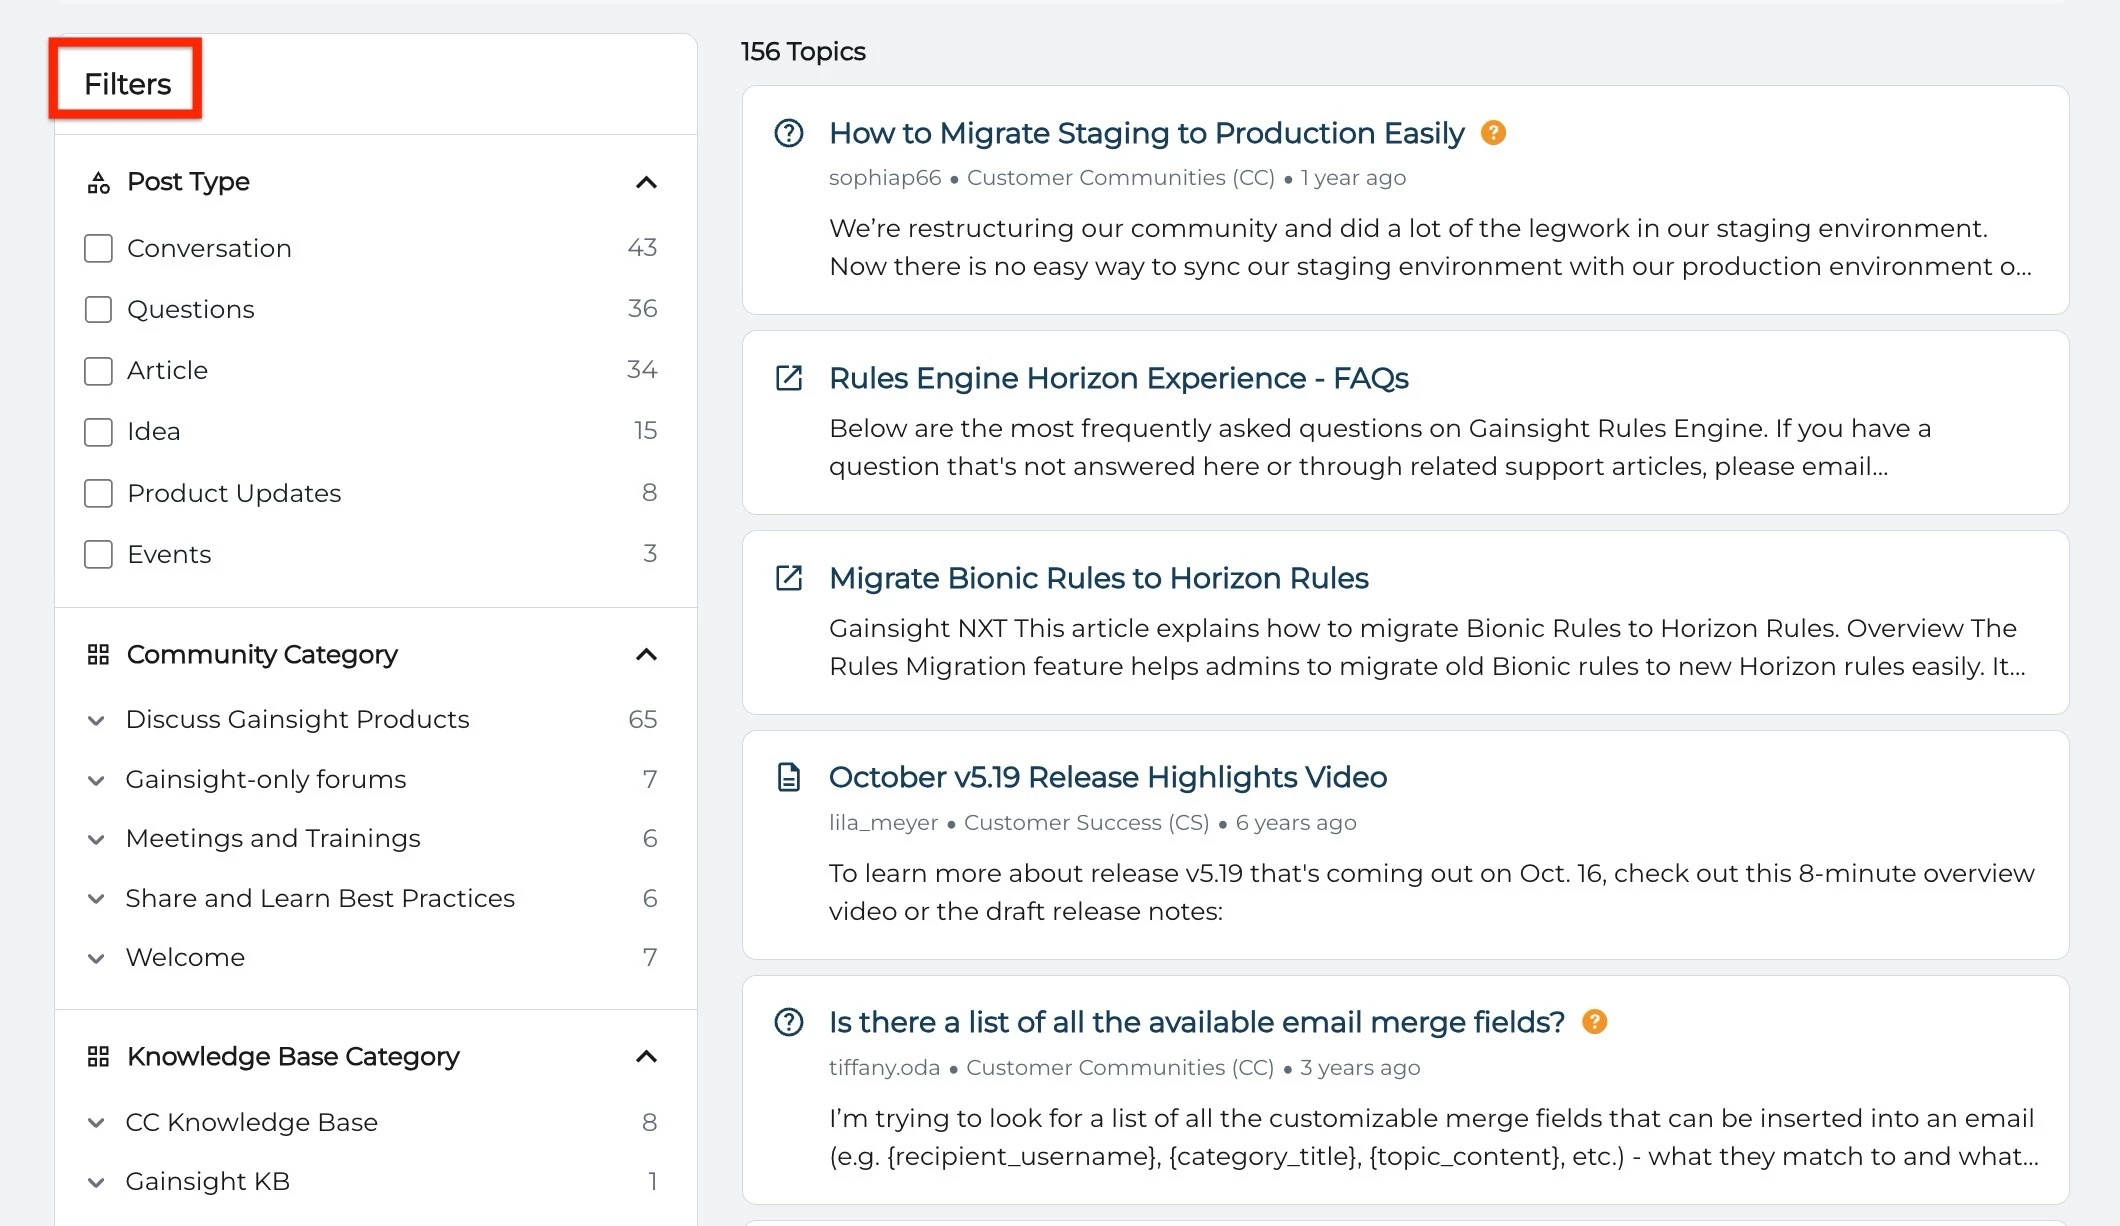Open October v5.19 Release Highlights Video
The width and height of the screenshot is (2120, 1226).
(x=1107, y=777)
